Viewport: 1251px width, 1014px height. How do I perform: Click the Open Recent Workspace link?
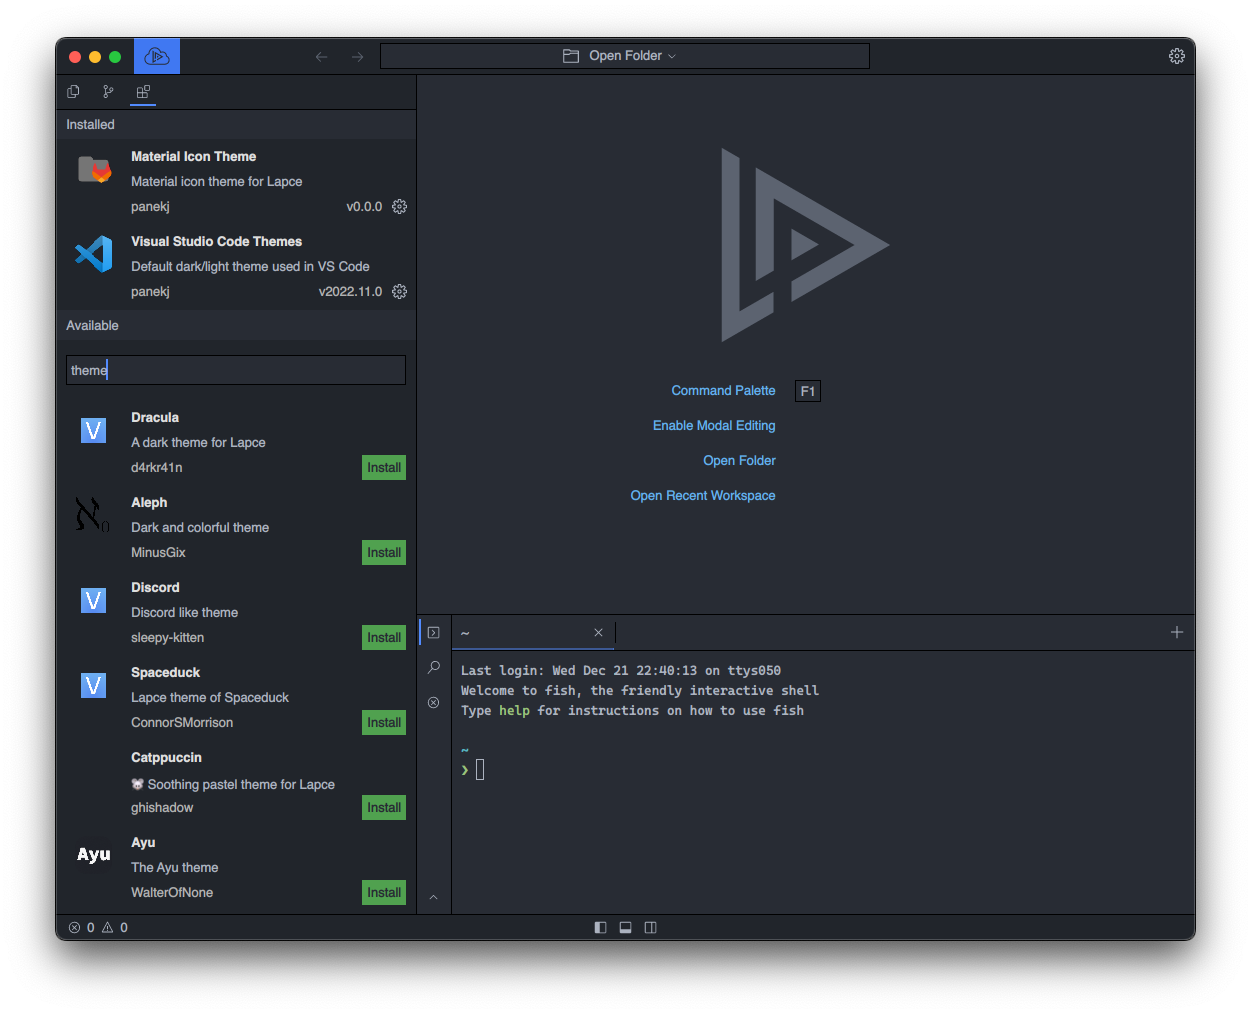point(702,495)
